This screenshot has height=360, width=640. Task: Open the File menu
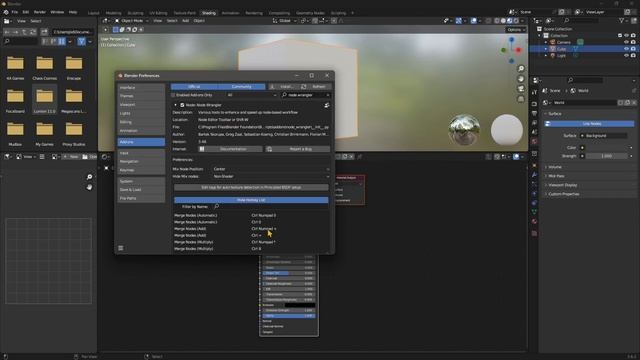(15, 12)
